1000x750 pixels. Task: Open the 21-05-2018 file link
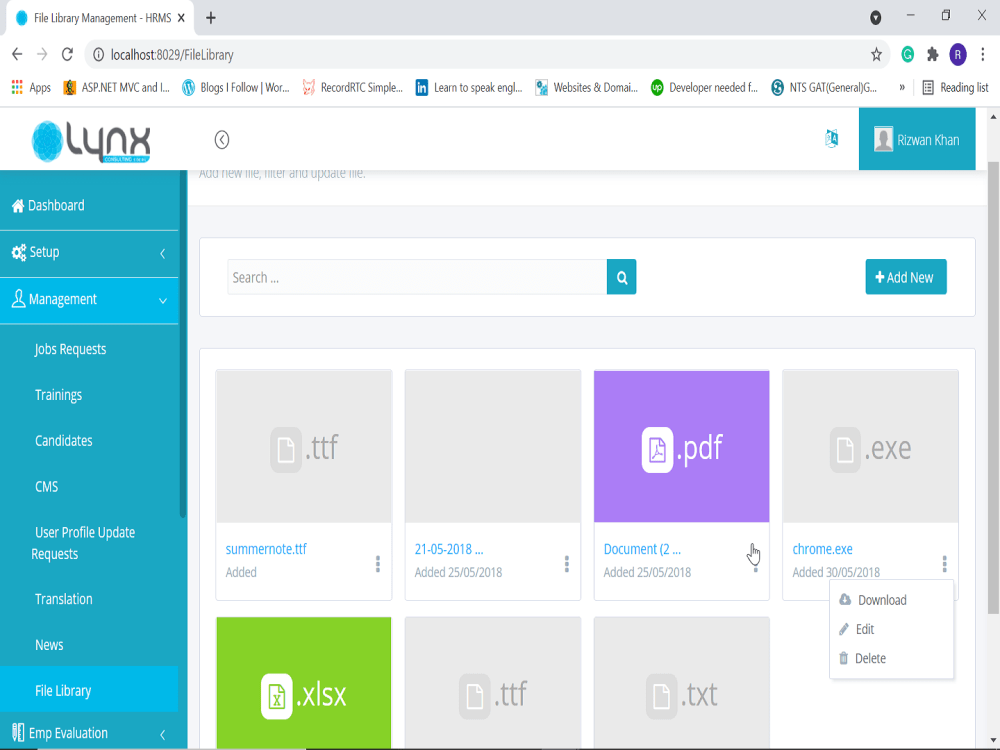[449, 549]
